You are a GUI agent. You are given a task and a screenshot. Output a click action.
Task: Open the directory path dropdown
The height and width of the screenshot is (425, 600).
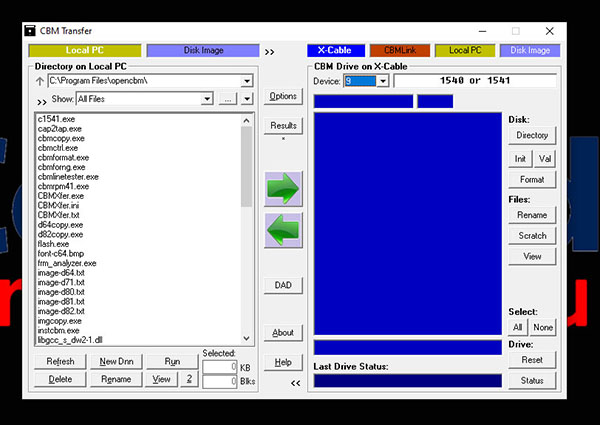[250, 81]
